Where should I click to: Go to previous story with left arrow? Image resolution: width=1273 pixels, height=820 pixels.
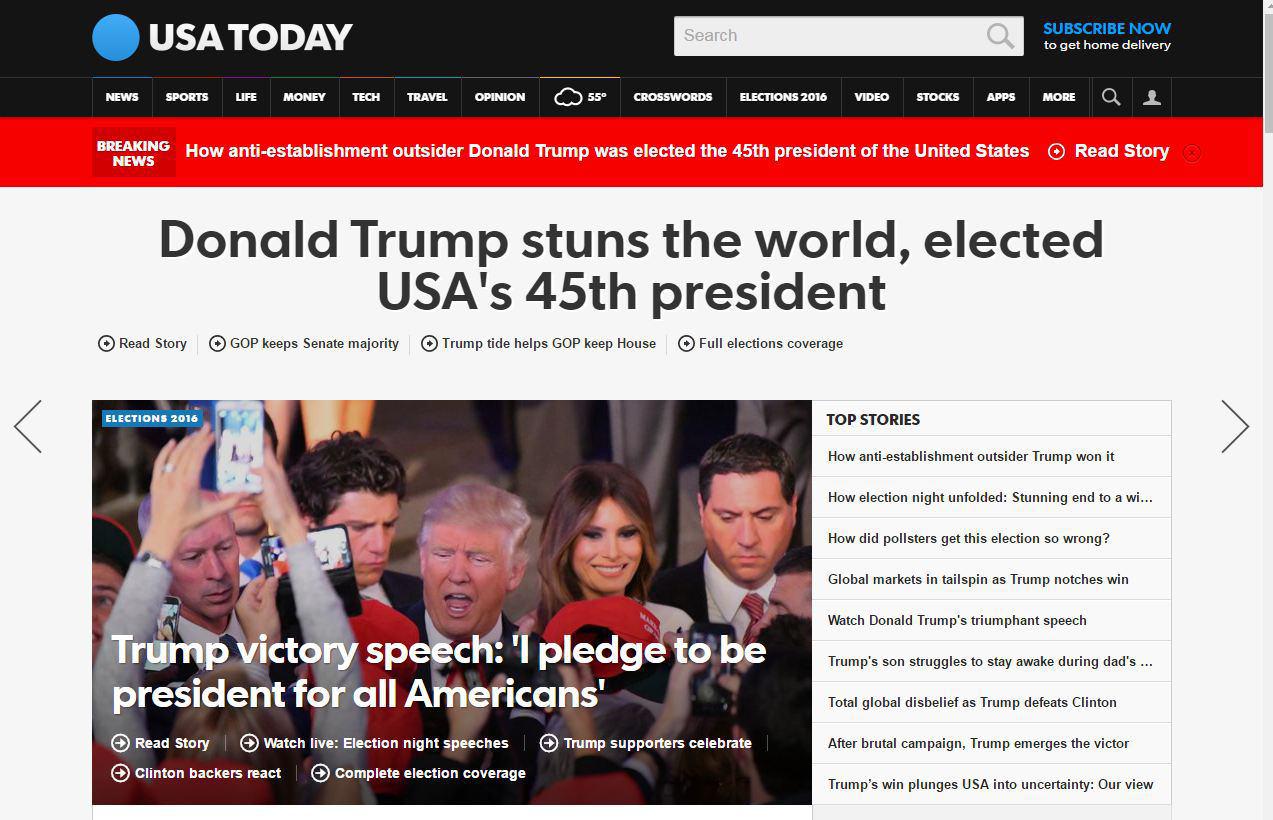coord(28,426)
